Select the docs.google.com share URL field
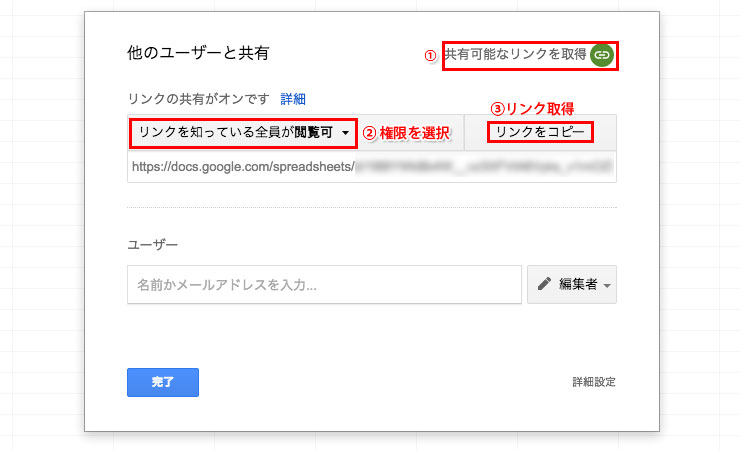740x450 pixels. (372, 167)
